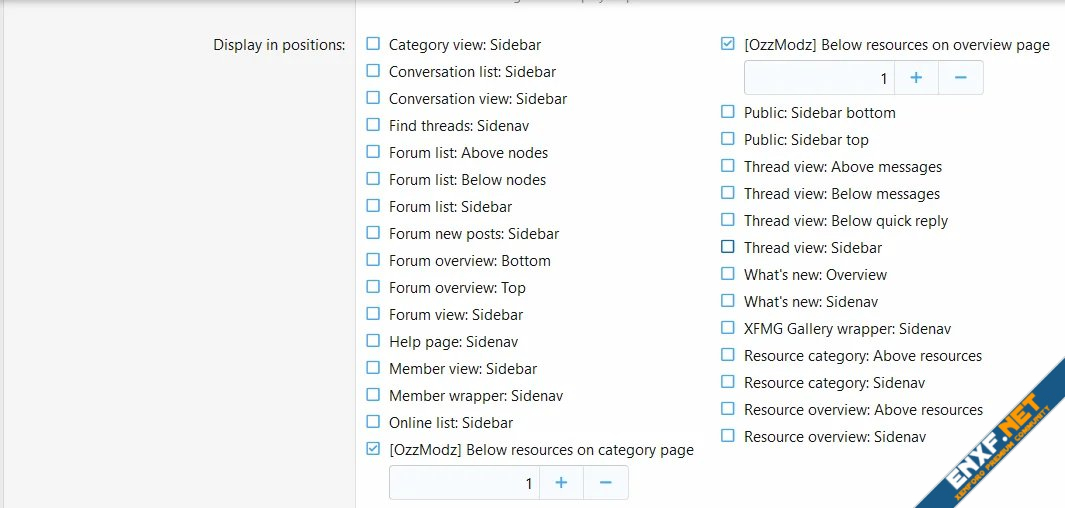Check Help page: Sidenav box

[373, 341]
